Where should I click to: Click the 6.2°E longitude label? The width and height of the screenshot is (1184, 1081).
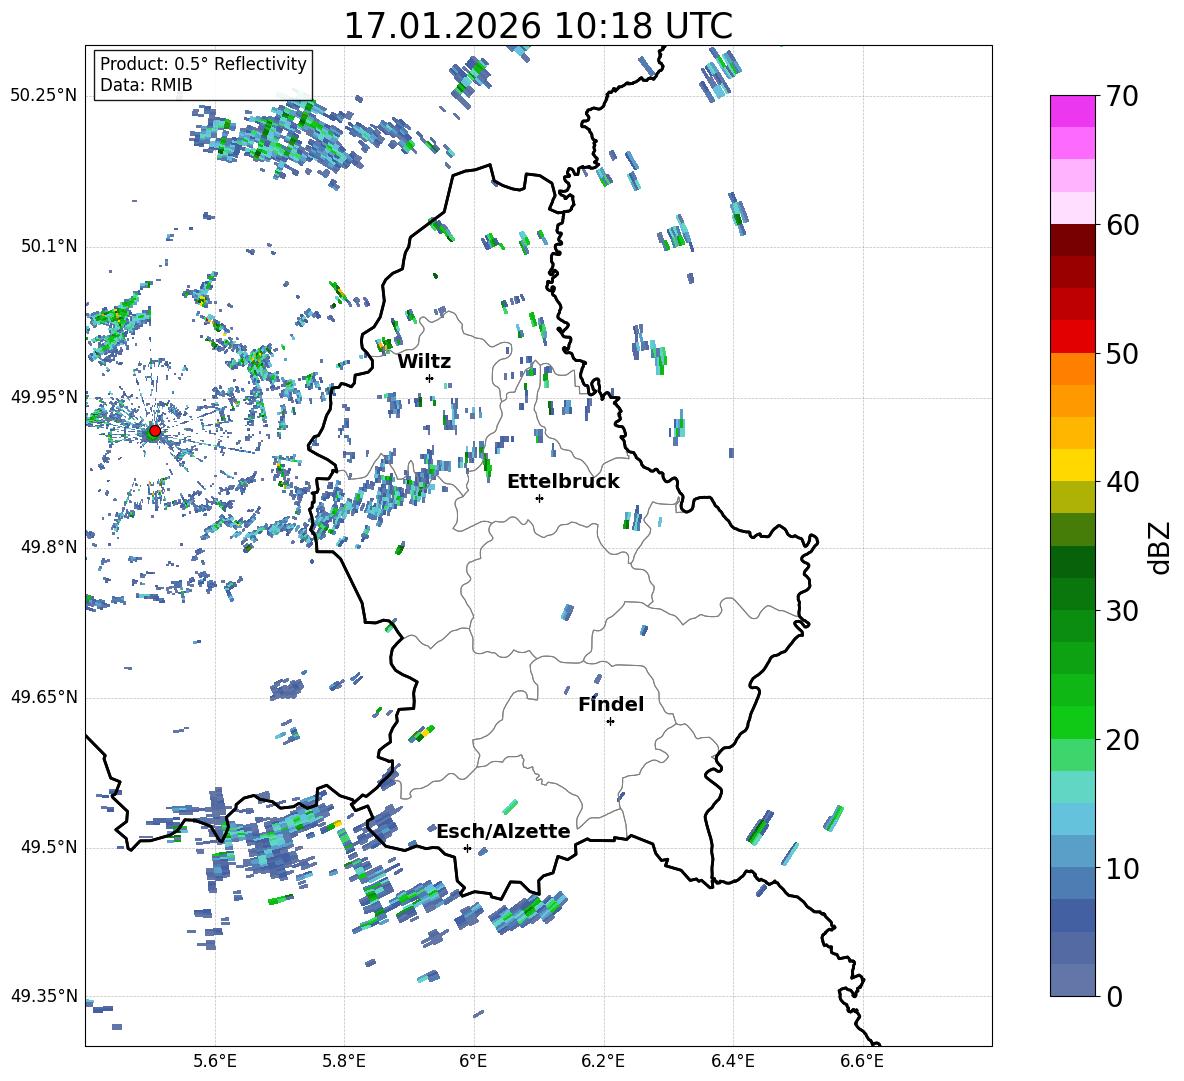click(x=603, y=1061)
